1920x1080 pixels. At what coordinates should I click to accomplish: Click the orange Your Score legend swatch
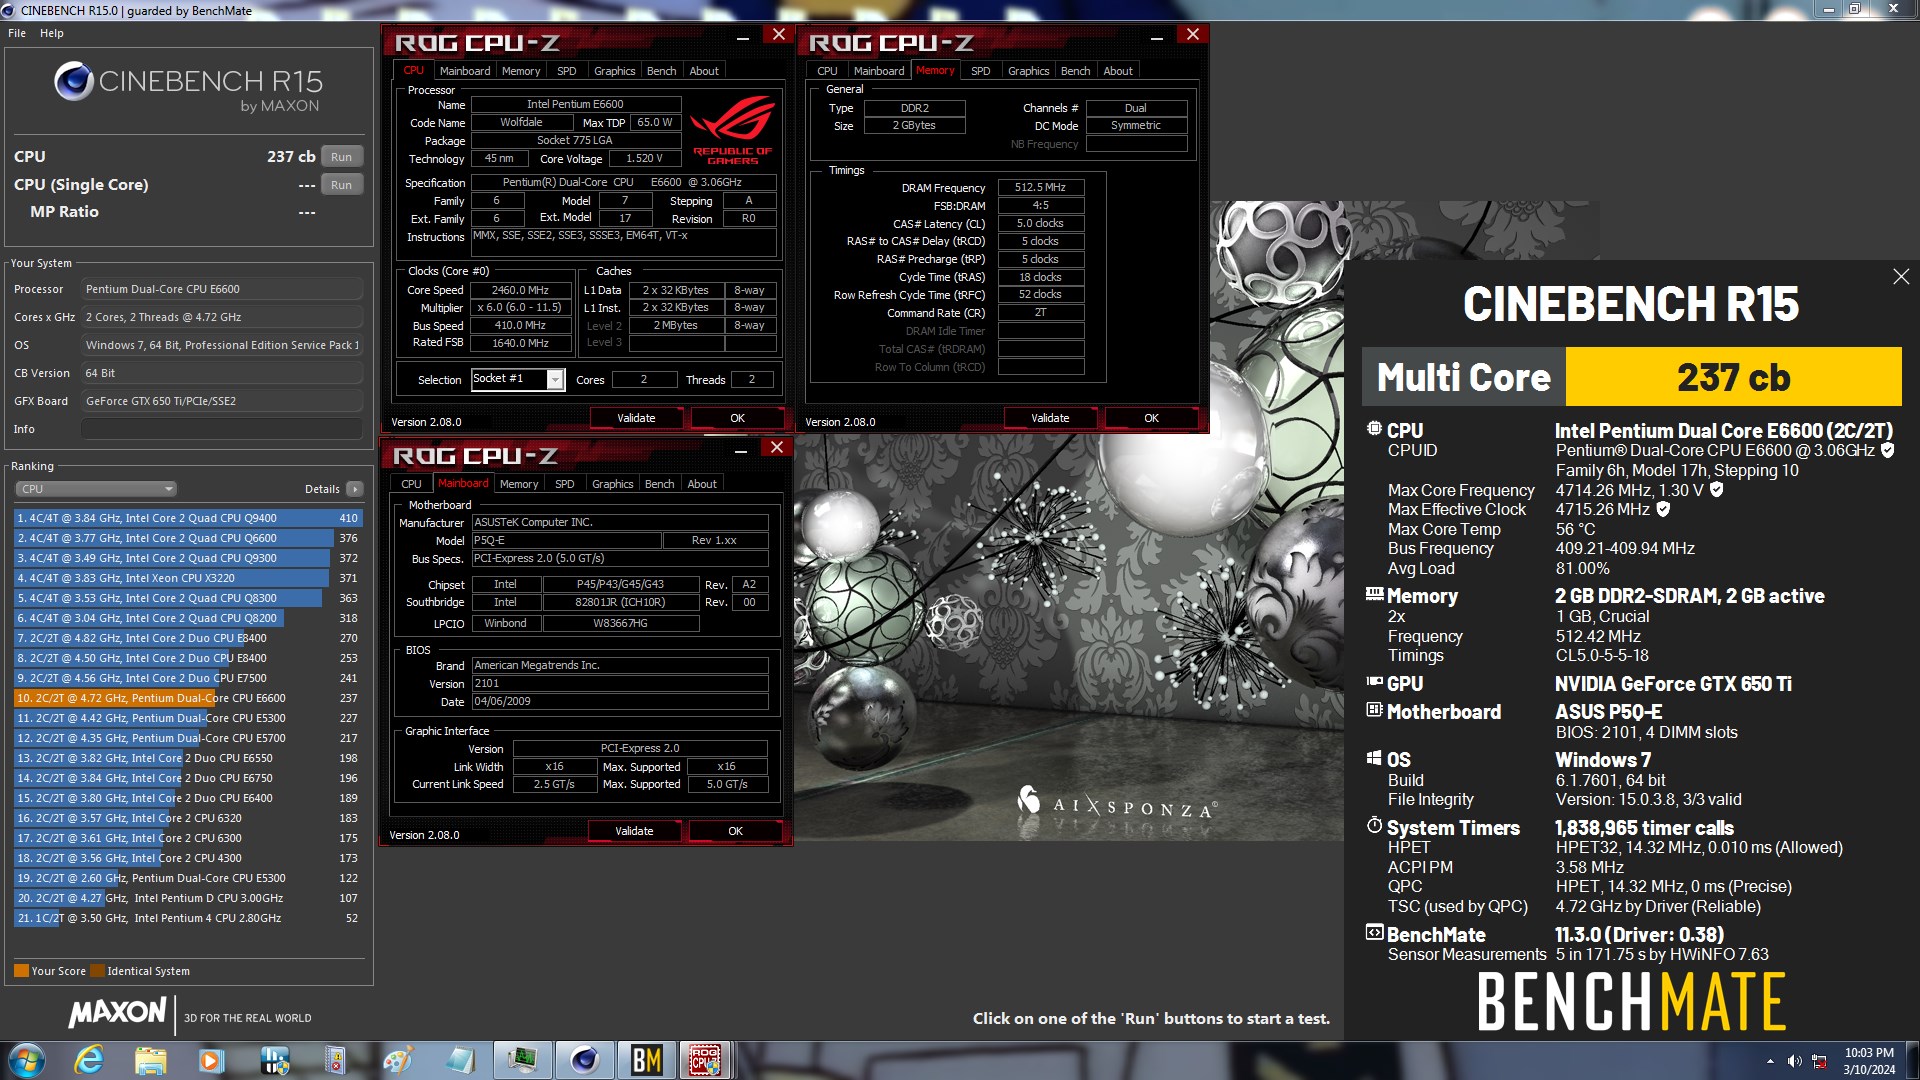coord(21,971)
